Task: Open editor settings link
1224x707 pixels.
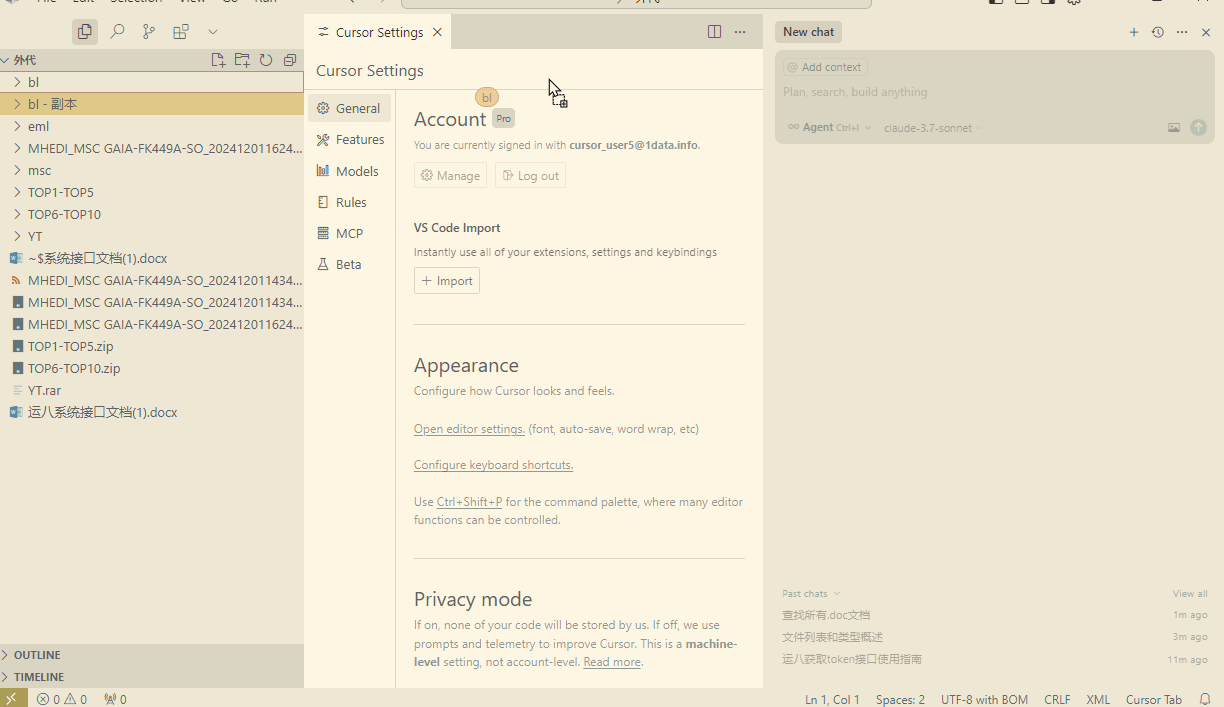Action: pos(469,429)
